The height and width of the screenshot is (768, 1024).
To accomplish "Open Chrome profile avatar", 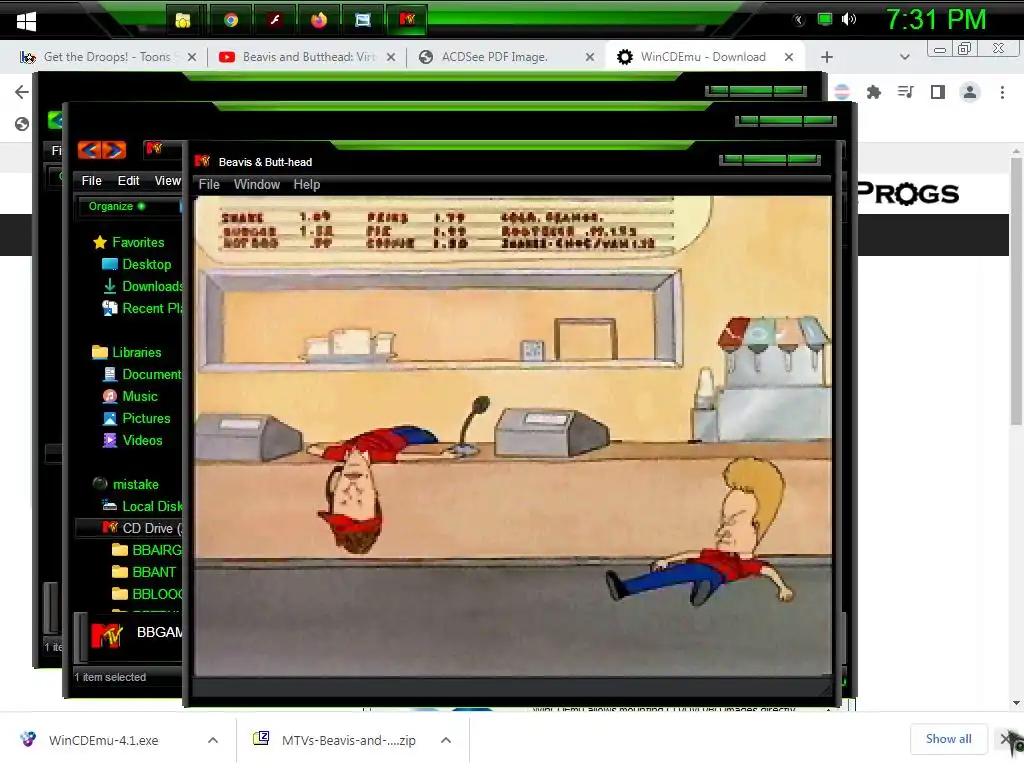I will click(x=970, y=92).
